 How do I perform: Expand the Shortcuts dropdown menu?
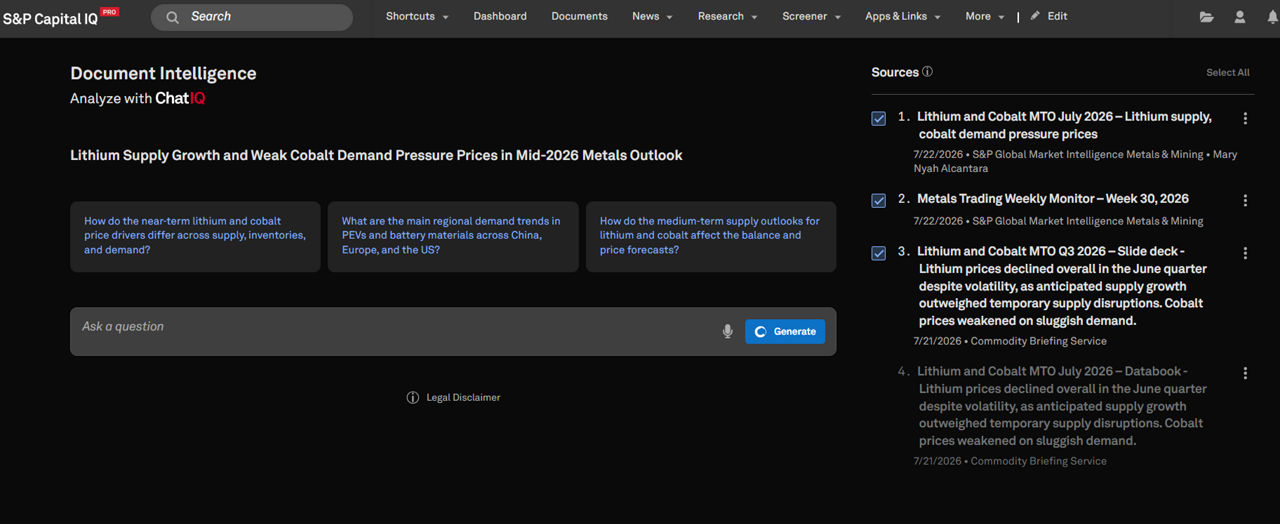[x=417, y=16]
